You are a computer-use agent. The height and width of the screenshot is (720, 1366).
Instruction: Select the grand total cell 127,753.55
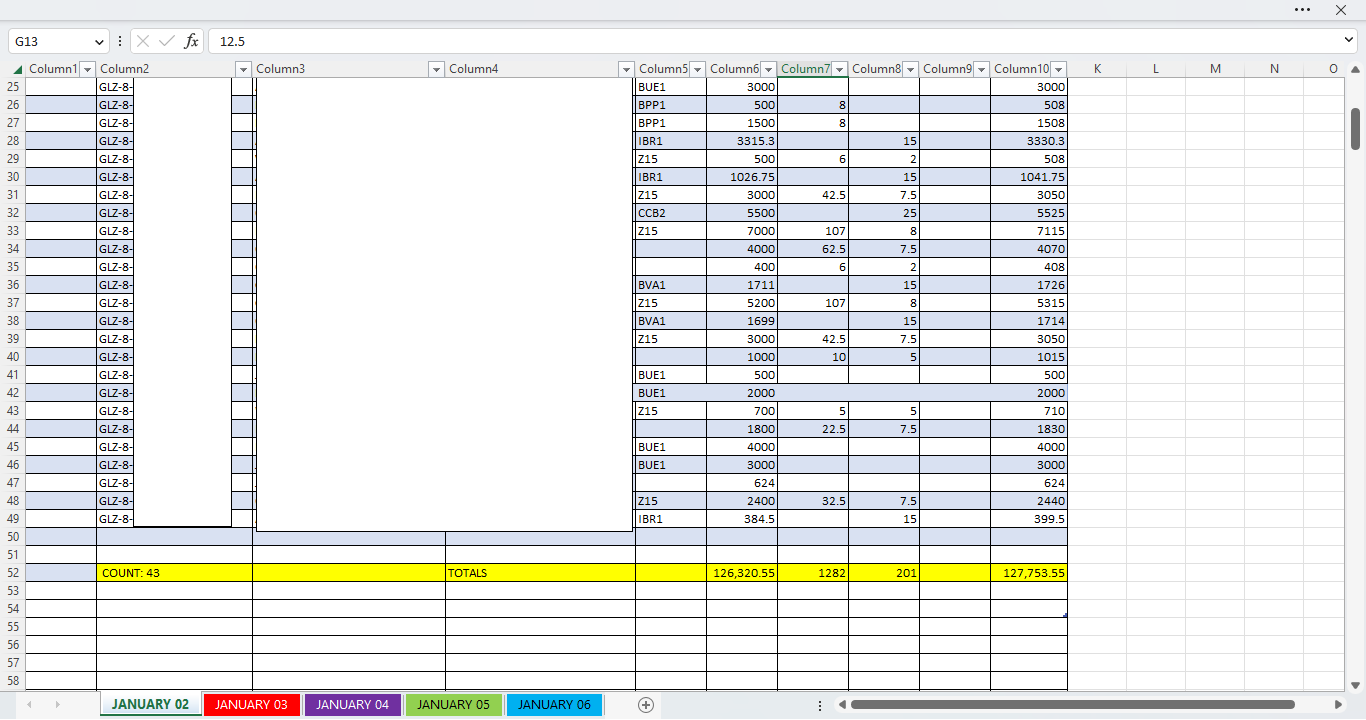tap(1029, 573)
